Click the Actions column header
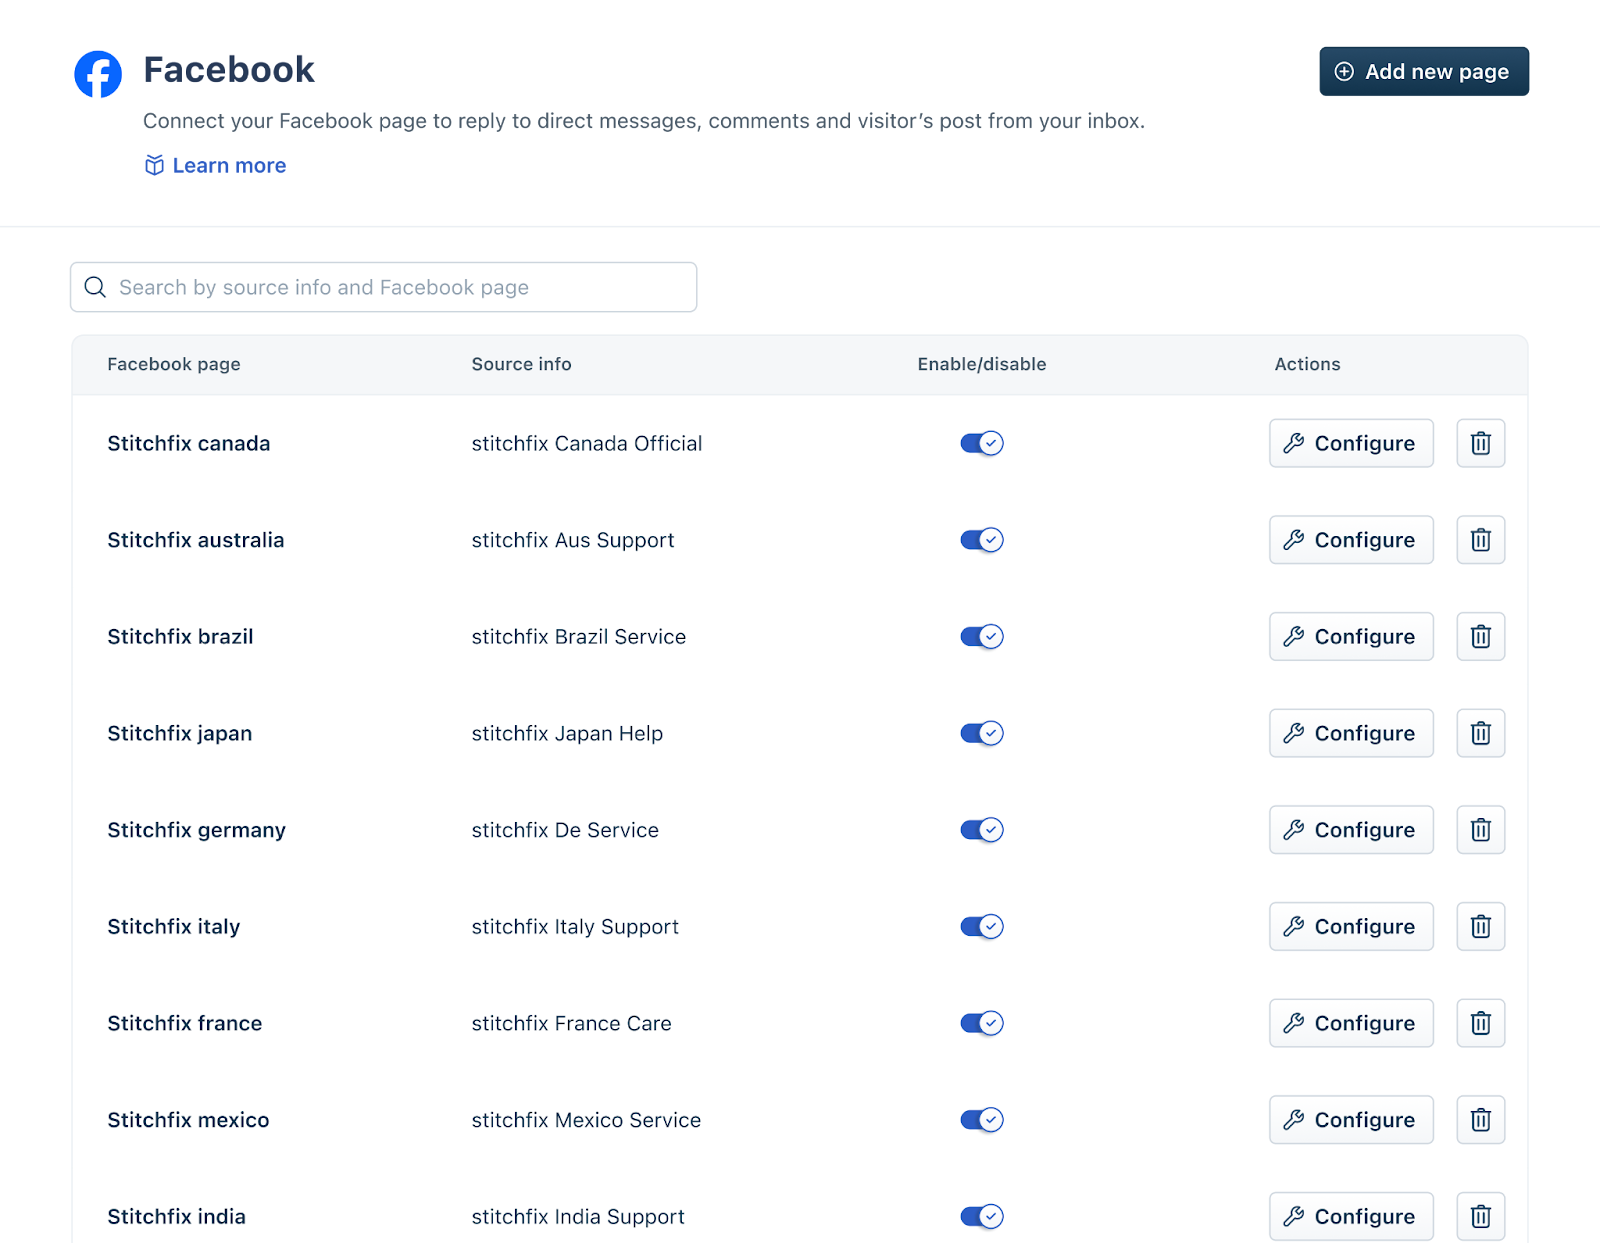The image size is (1600, 1243). [x=1307, y=364]
